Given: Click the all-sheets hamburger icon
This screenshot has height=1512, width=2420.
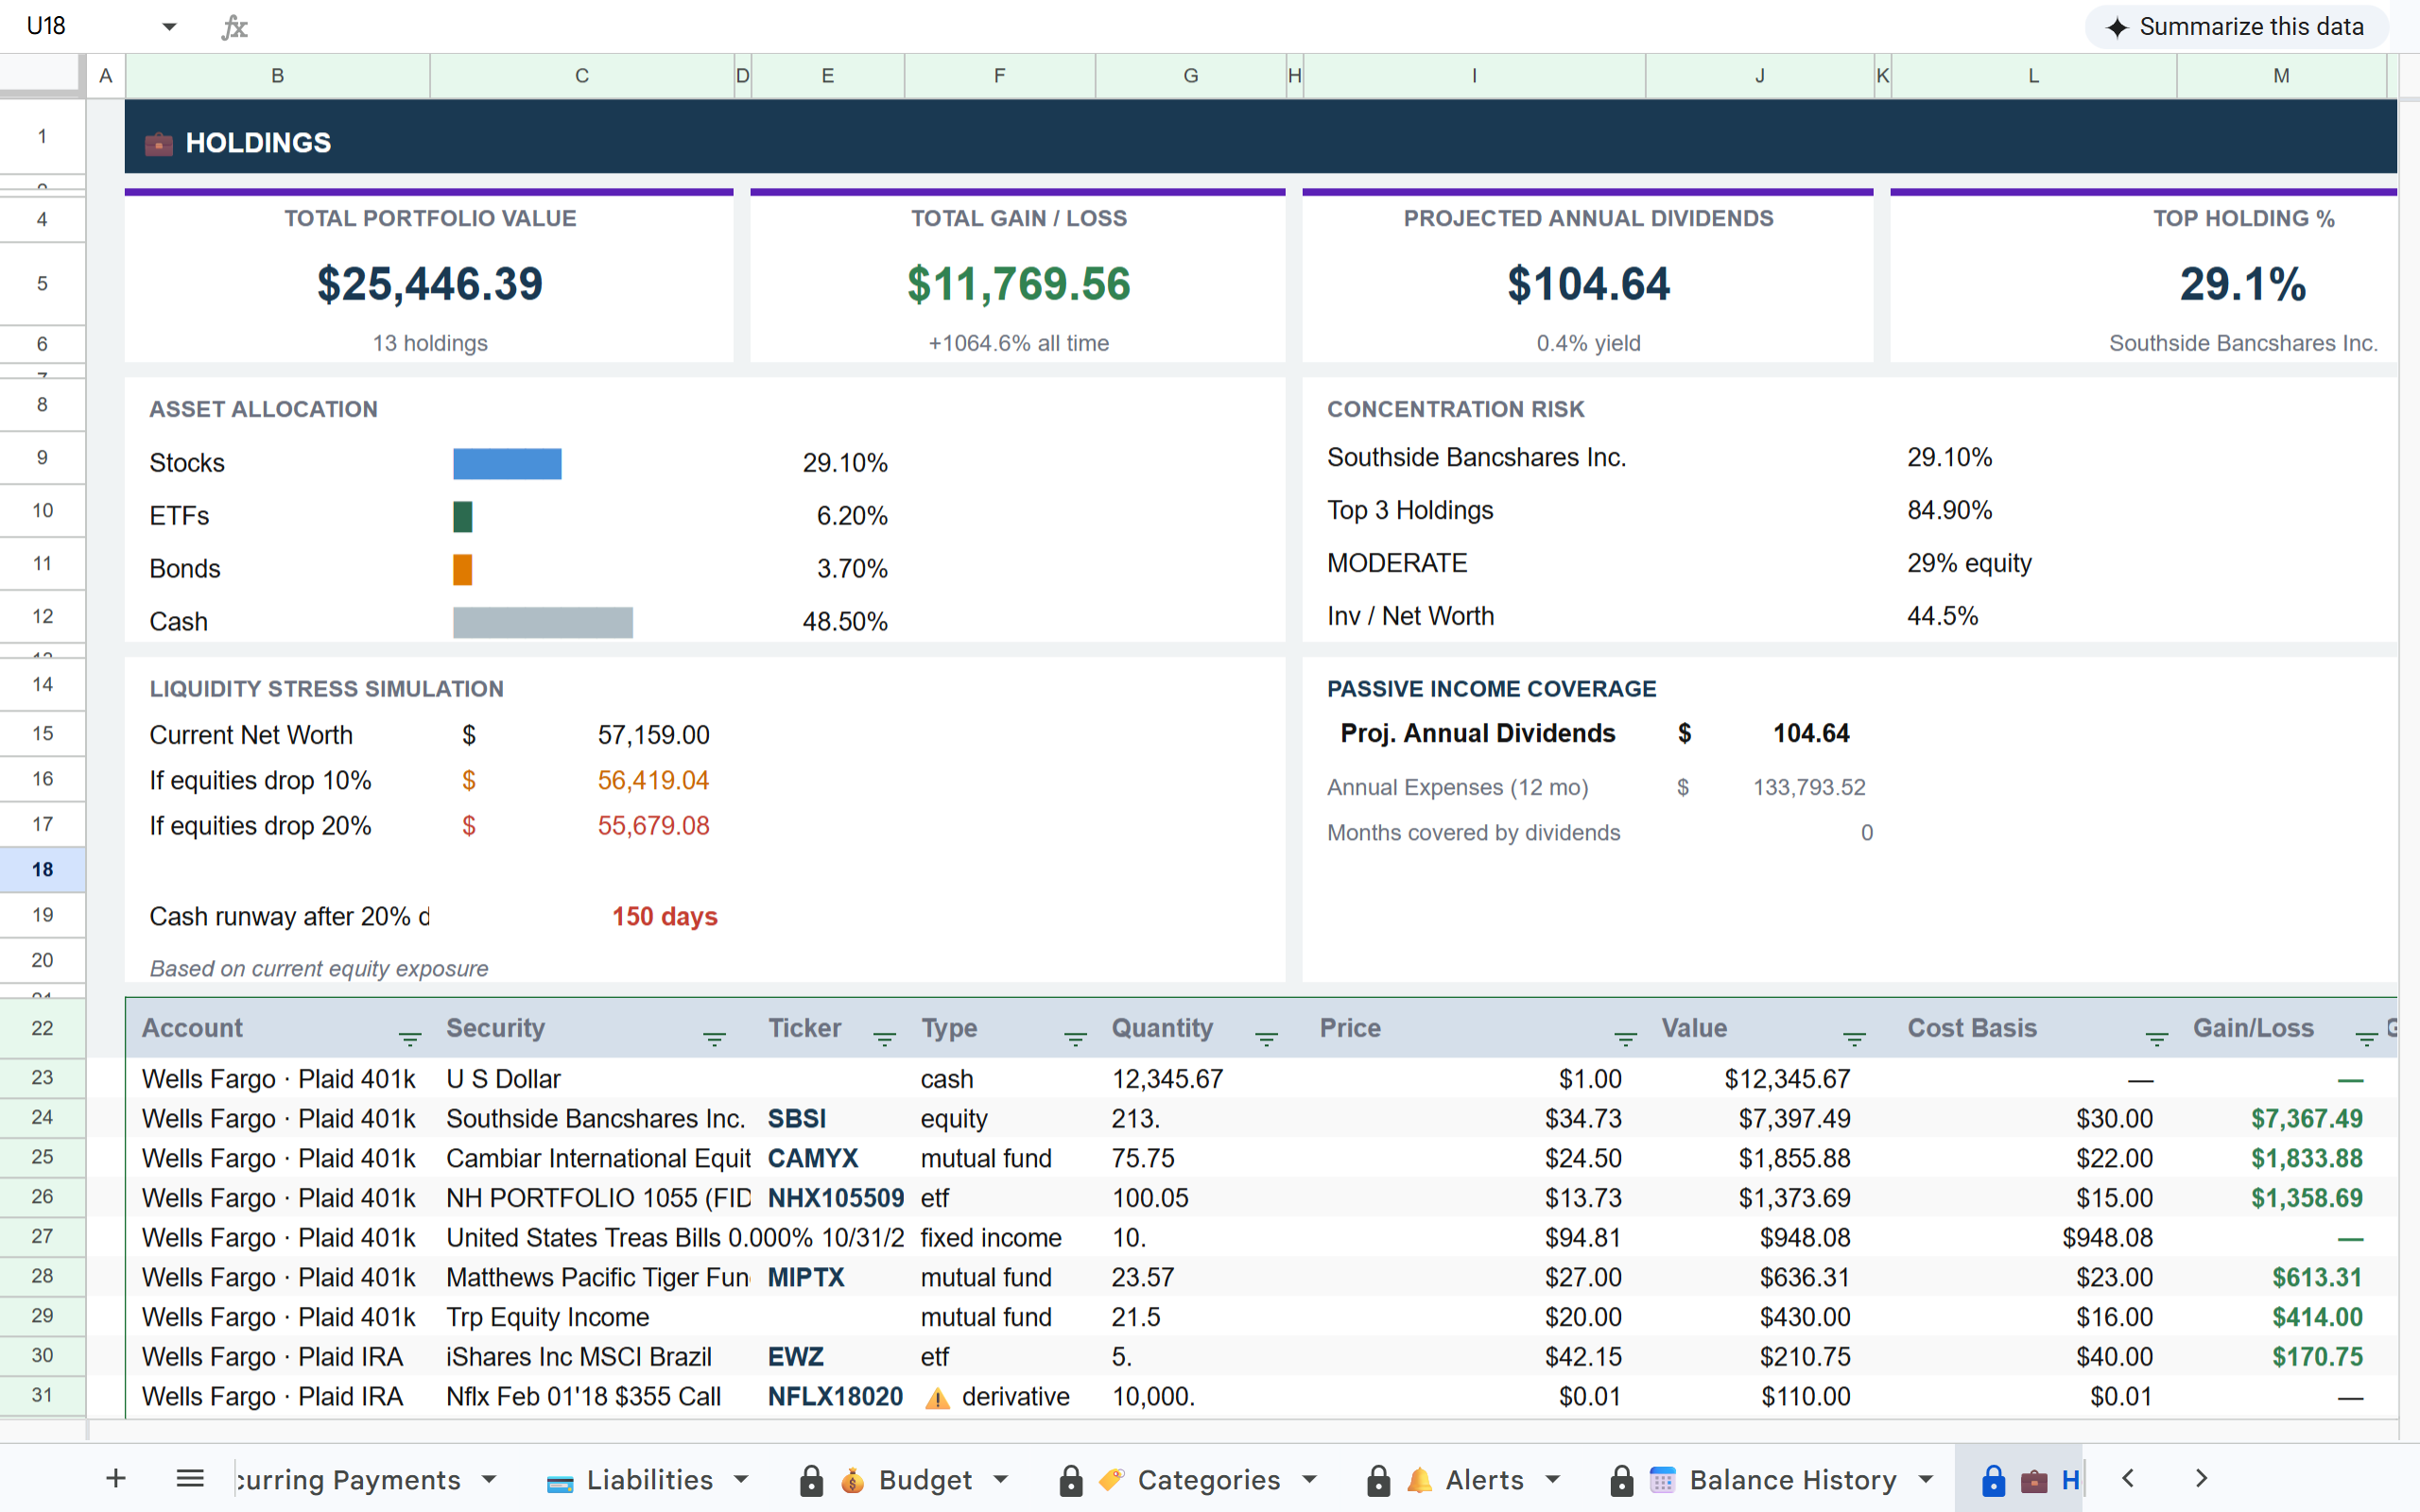Looking at the screenshot, I should (x=189, y=1479).
